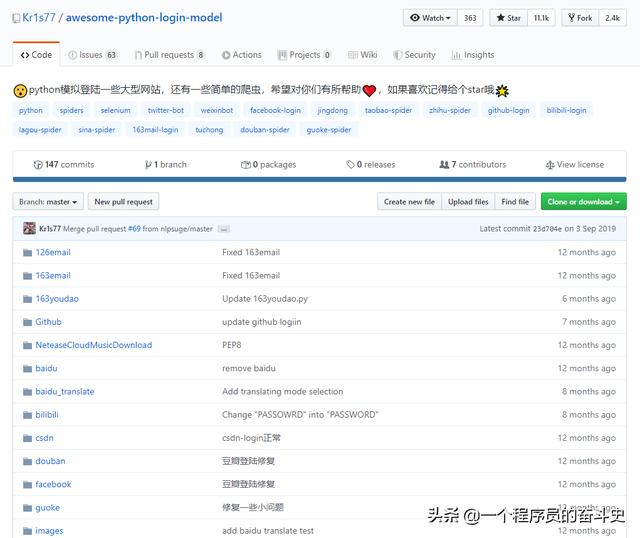View the 7 contributors
640x538 pixels.
click(473, 165)
